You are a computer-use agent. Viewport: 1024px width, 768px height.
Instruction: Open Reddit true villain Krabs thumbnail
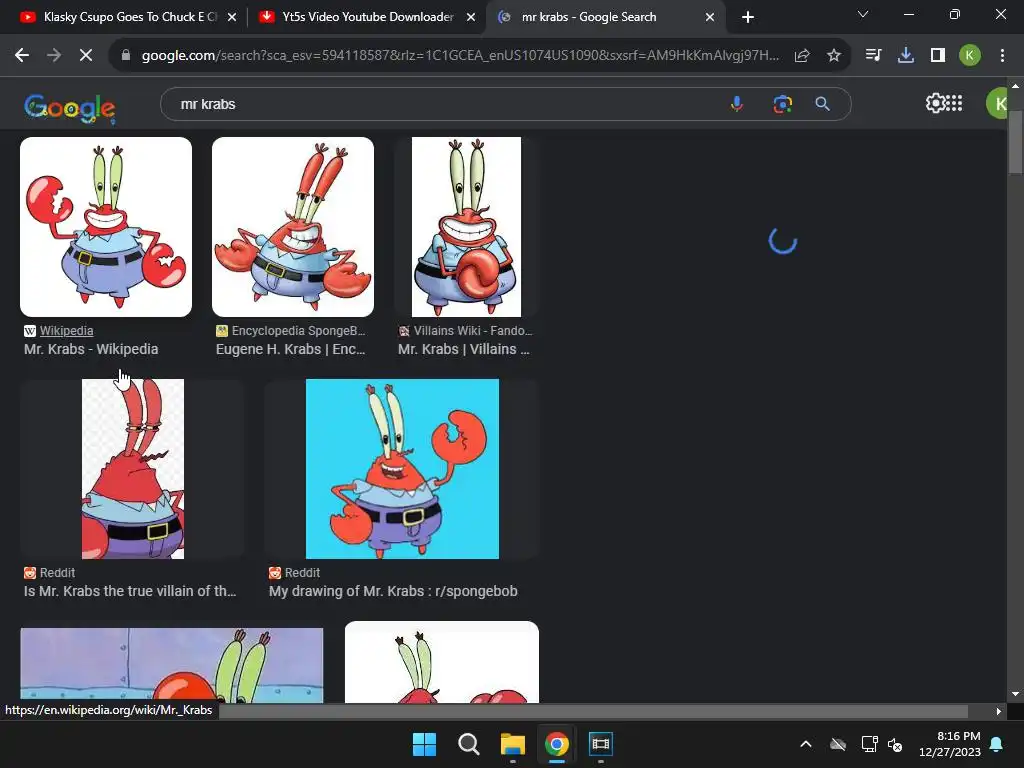(133, 469)
